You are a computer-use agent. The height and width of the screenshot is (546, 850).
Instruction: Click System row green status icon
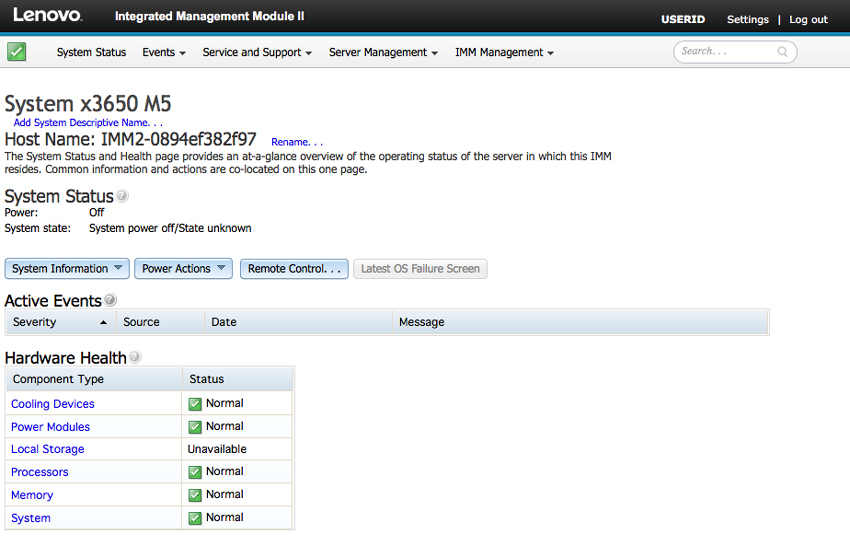tap(195, 518)
